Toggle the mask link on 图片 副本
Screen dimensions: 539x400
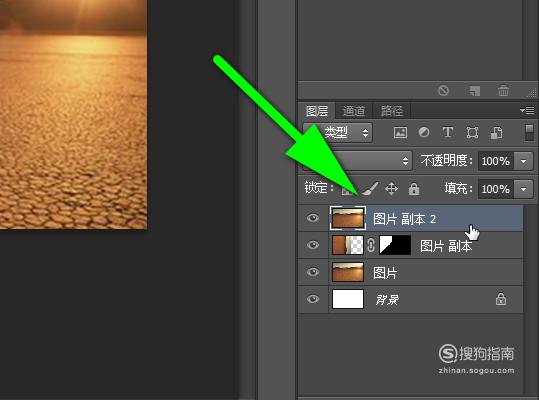371,245
